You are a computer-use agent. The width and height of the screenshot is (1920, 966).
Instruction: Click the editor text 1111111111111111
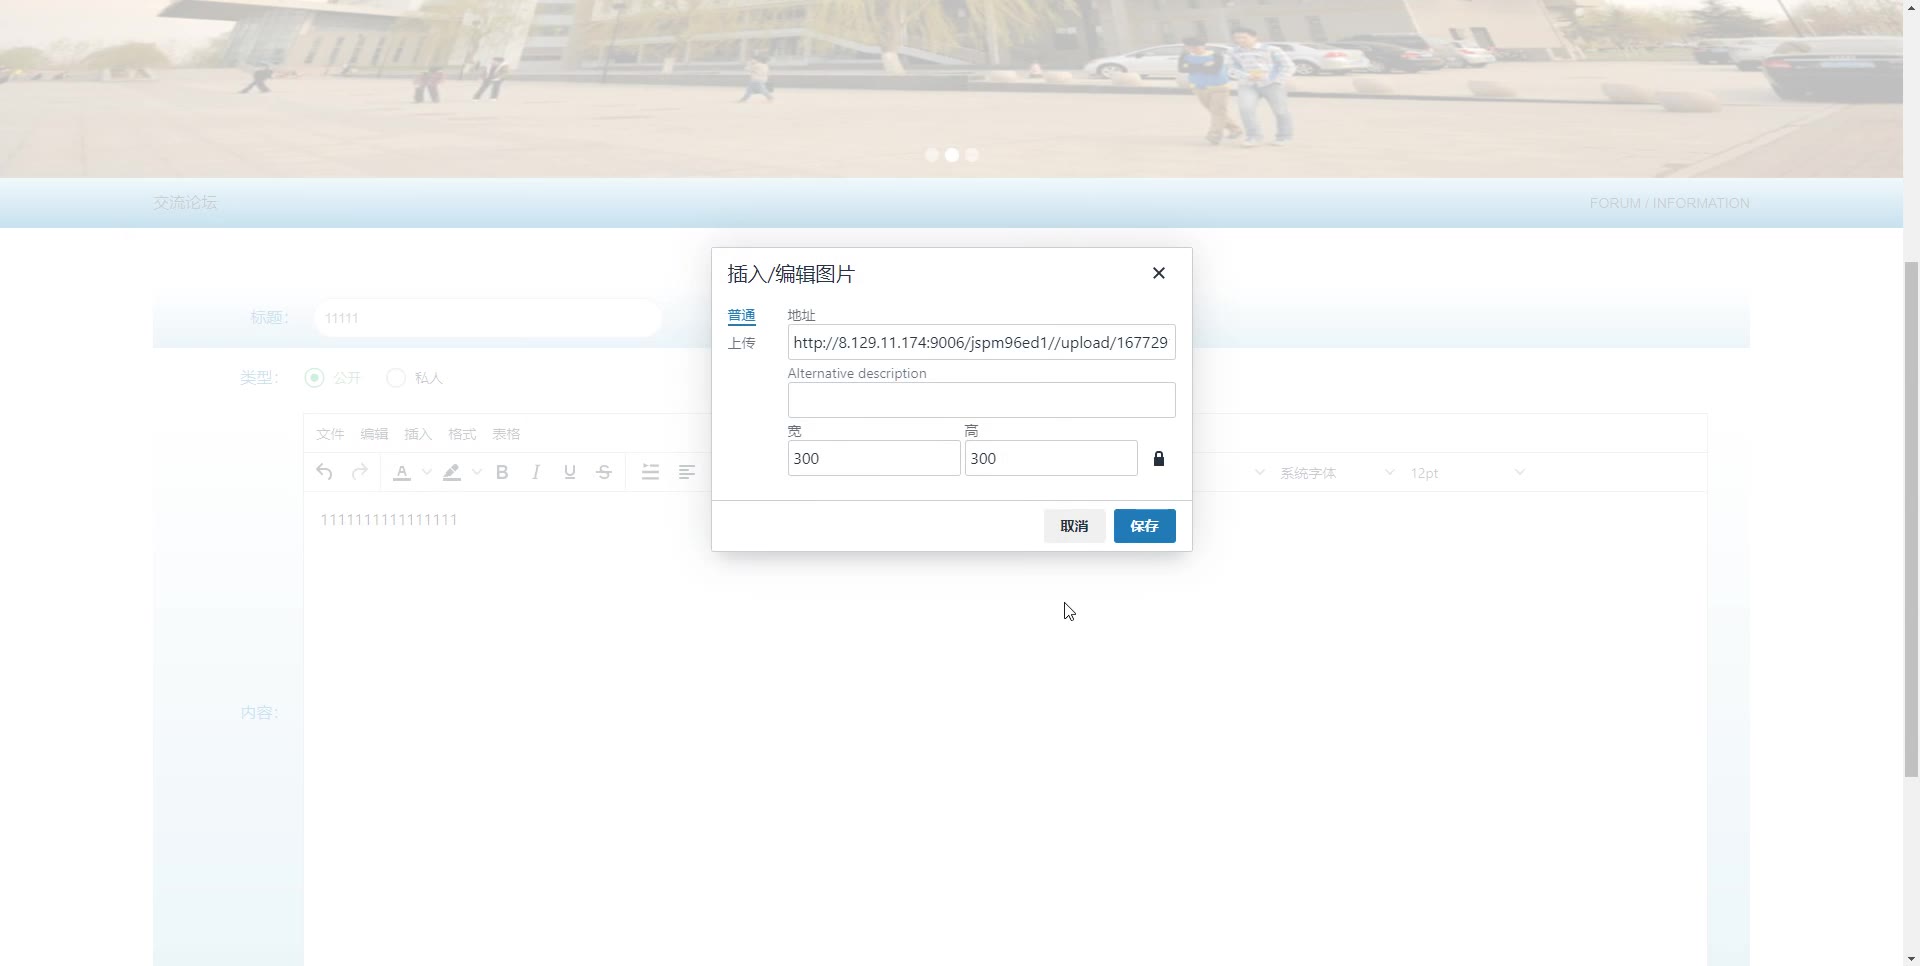click(x=389, y=520)
